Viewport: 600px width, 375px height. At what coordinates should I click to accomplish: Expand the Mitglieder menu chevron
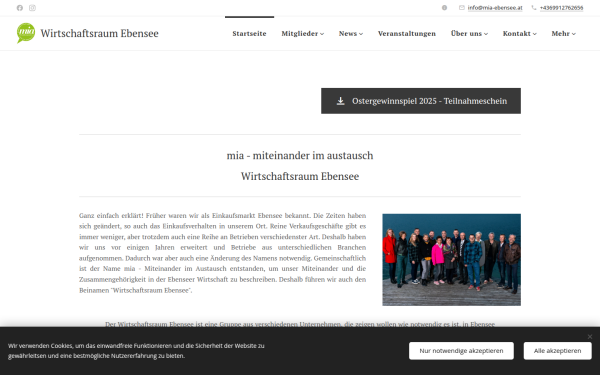[x=322, y=34]
